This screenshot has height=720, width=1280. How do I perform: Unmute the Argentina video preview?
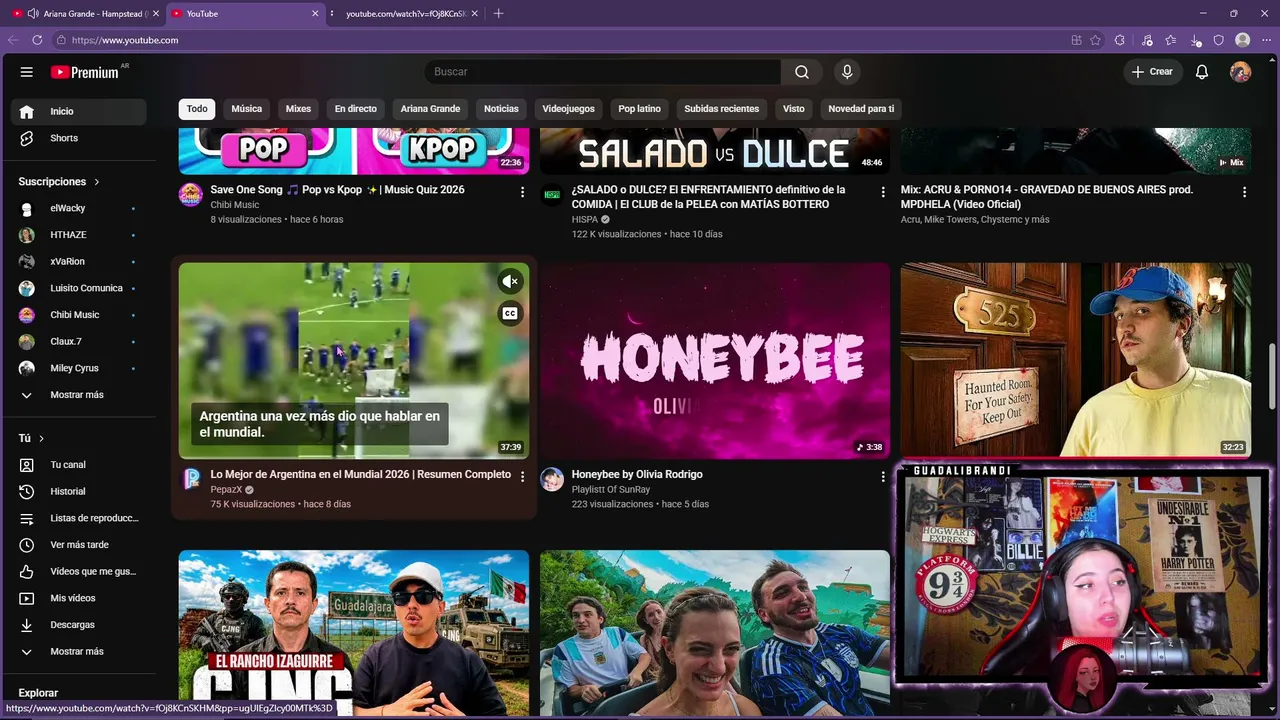pos(510,282)
